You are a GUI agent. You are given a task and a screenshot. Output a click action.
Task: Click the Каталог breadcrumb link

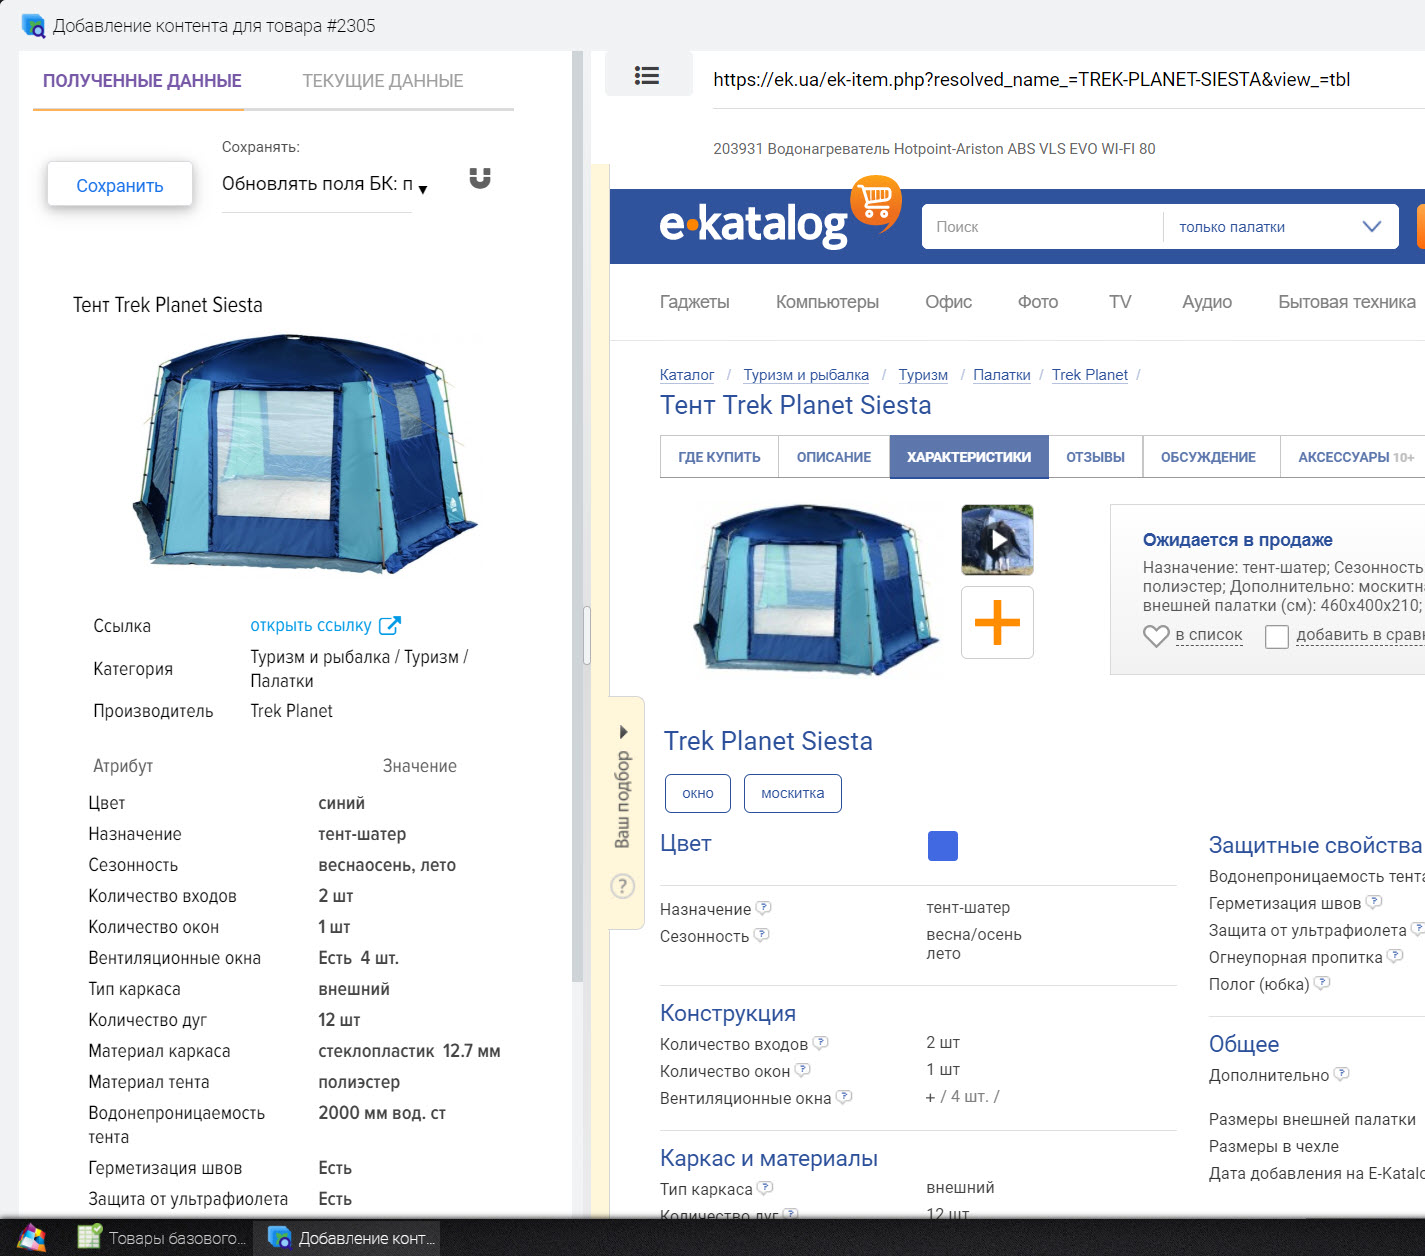coord(687,375)
